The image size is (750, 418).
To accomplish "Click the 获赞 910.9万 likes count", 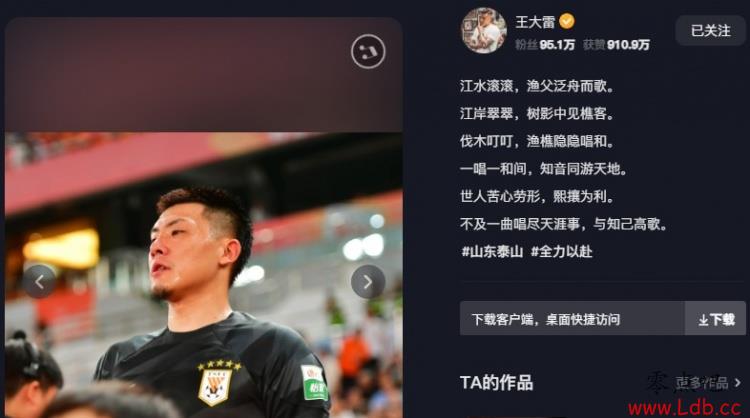I will (616, 45).
